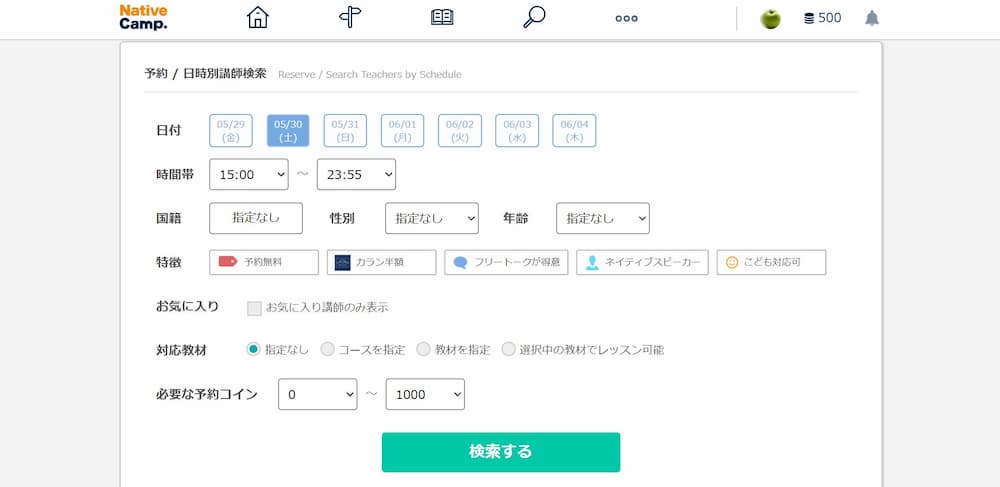This screenshot has height=487, width=1000.
Task: Open the maximum coin dropdown showing 1000
Action: [x=425, y=395]
